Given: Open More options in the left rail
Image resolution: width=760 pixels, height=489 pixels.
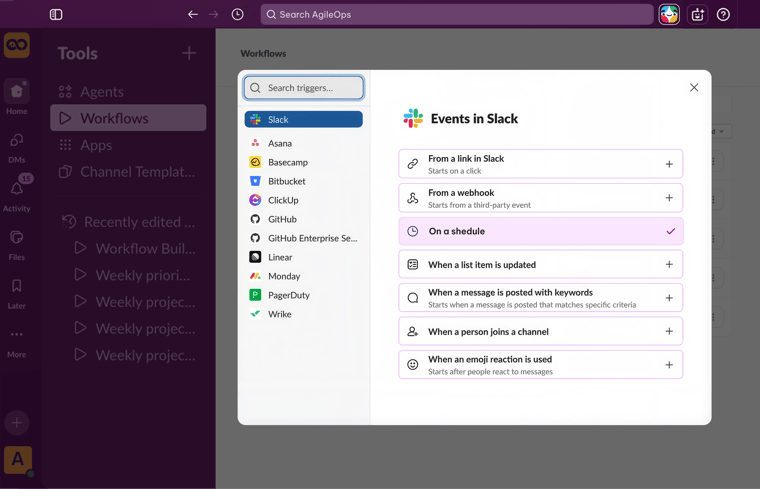Looking at the screenshot, I should [x=16, y=342].
